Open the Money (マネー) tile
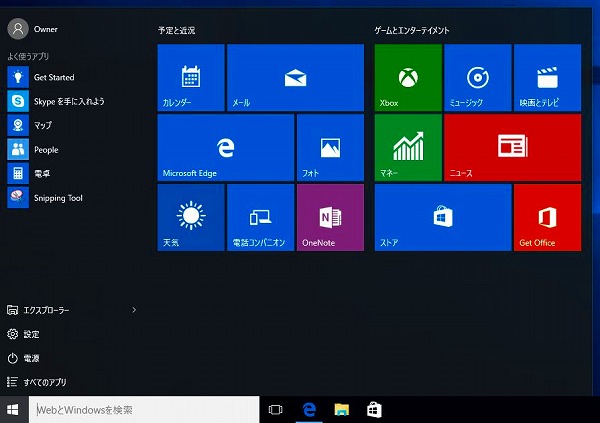Image resolution: width=600 pixels, height=423 pixels. point(408,147)
